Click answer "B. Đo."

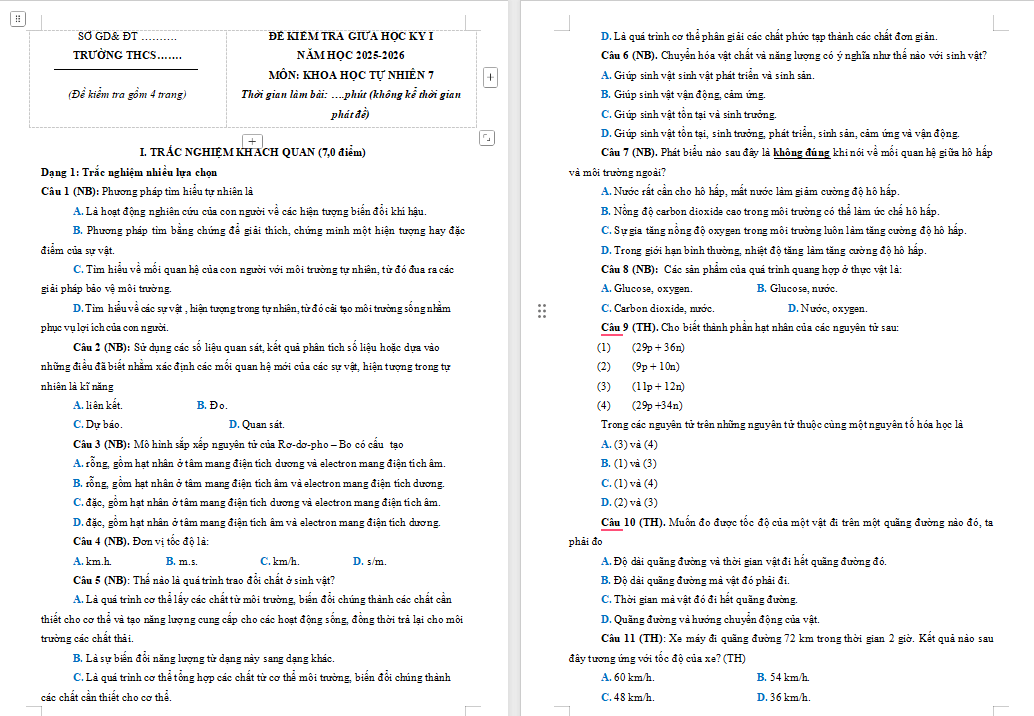[x=212, y=405]
